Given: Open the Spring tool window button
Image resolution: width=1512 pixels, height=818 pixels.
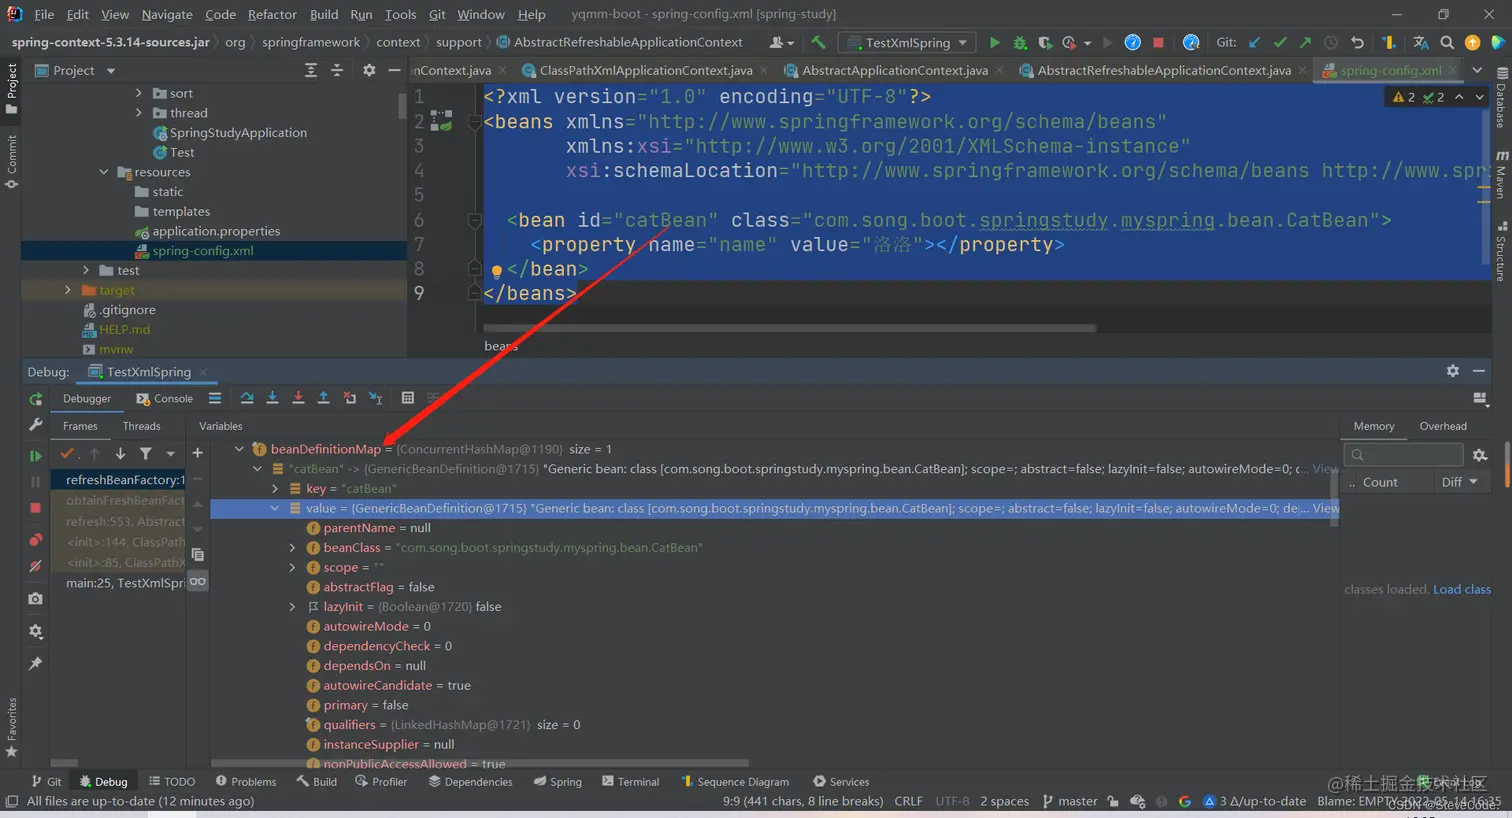Looking at the screenshot, I should pyautogui.click(x=558, y=782).
